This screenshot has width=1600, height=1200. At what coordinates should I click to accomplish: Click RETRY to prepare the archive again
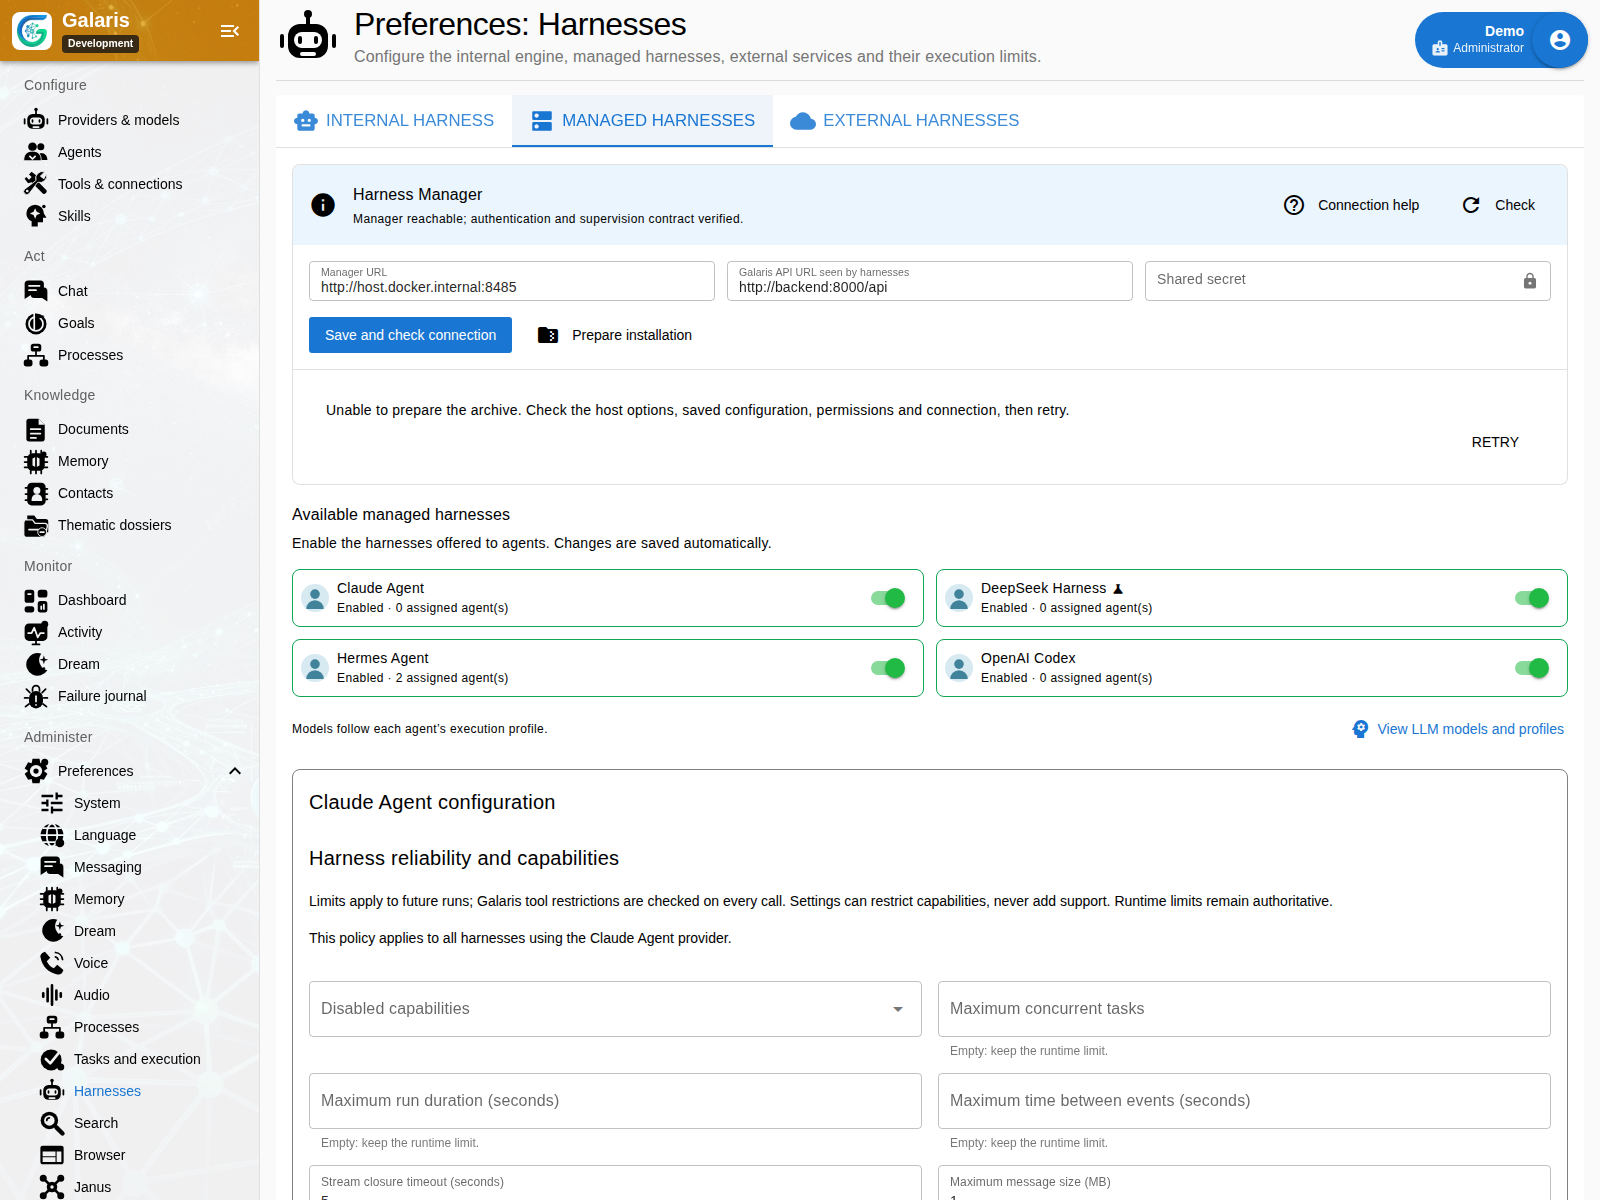(x=1495, y=442)
